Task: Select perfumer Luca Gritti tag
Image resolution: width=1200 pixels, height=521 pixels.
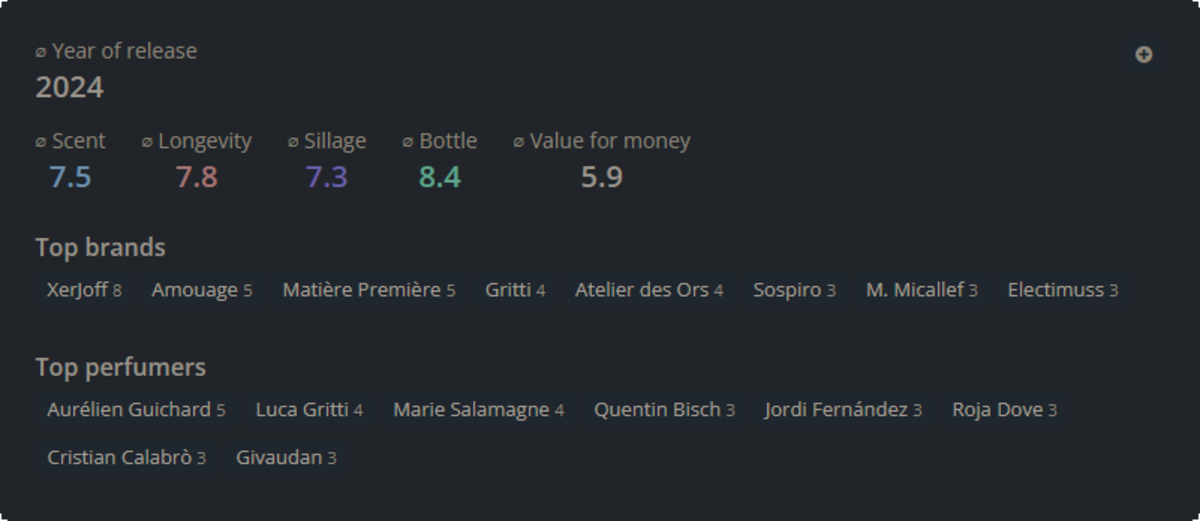Action: tap(309, 410)
